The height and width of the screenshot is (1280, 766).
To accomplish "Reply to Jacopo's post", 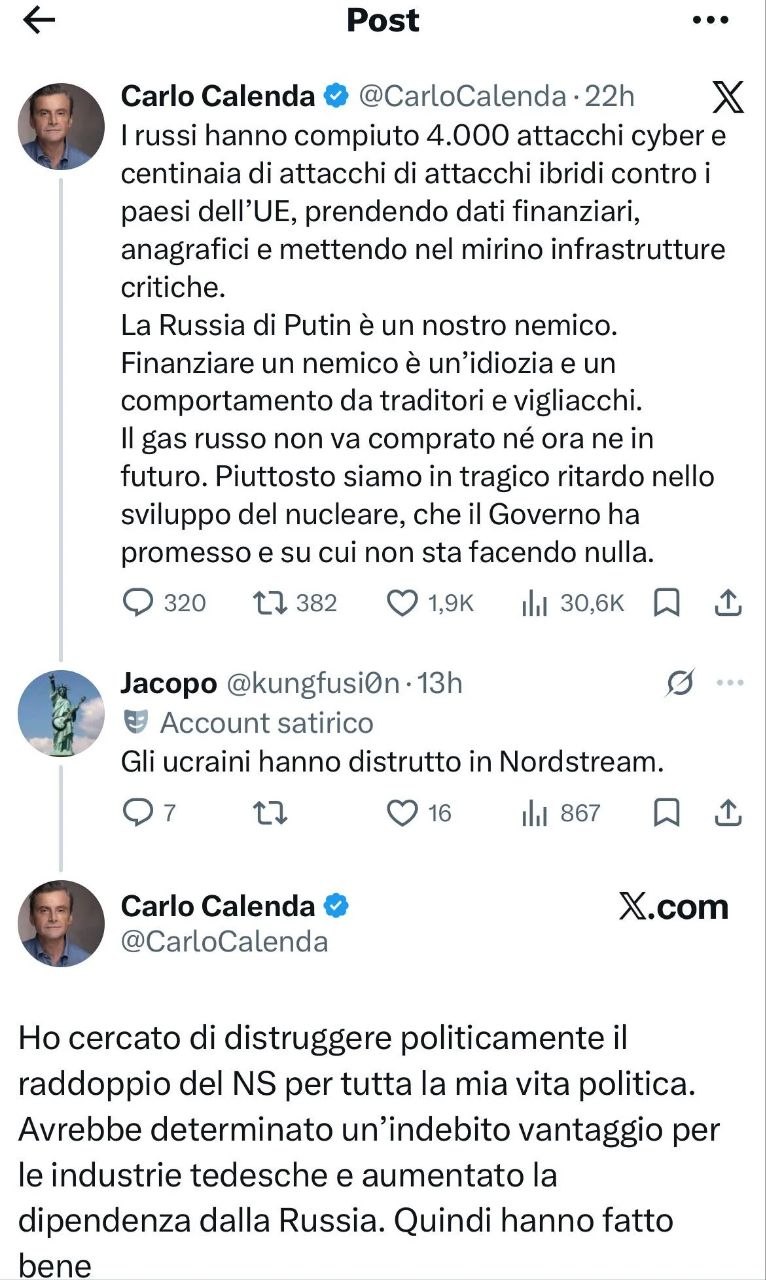I will [137, 813].
